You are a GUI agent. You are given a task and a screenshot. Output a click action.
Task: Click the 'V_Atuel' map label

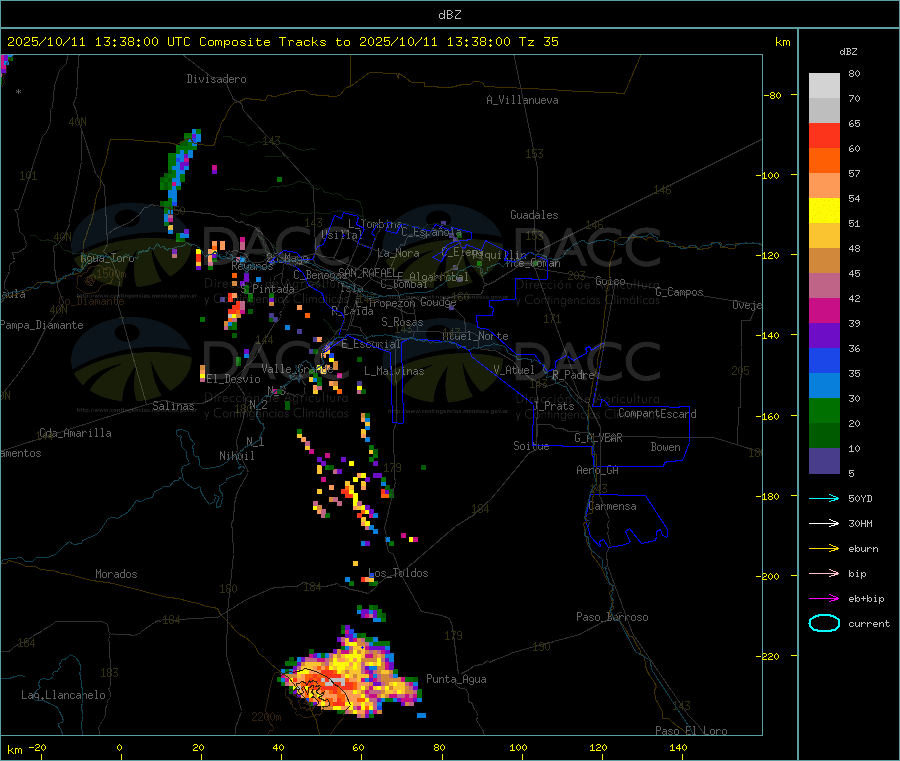[x=514, y=370]
